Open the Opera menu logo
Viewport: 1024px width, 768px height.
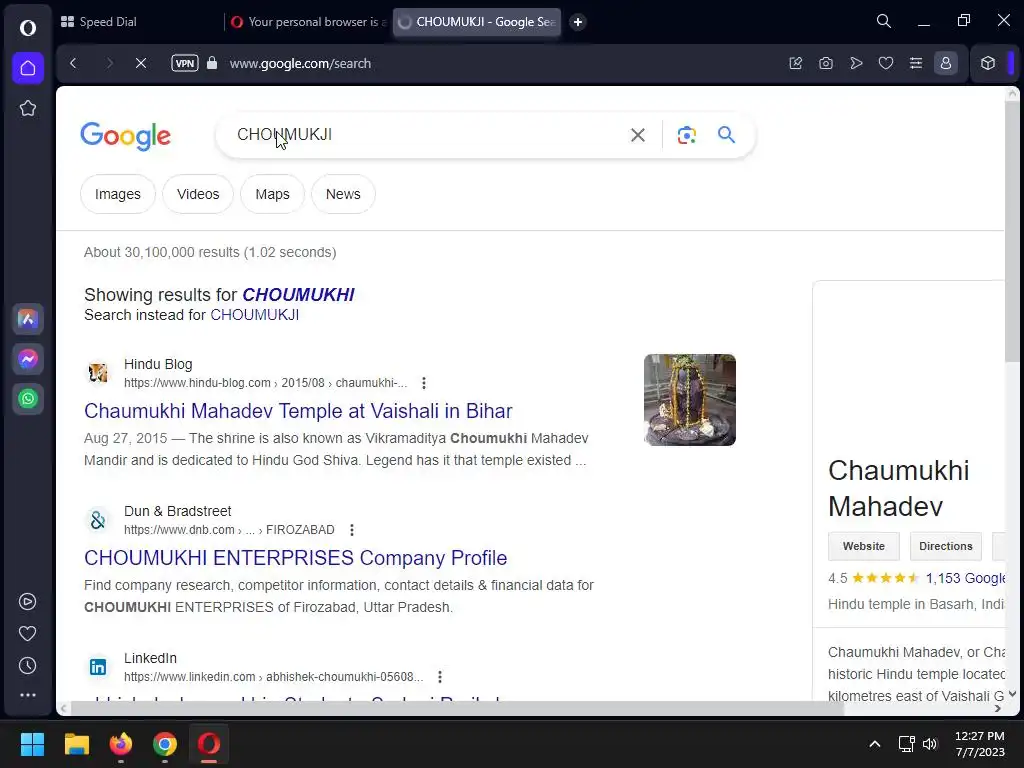(x=27, y=27)
